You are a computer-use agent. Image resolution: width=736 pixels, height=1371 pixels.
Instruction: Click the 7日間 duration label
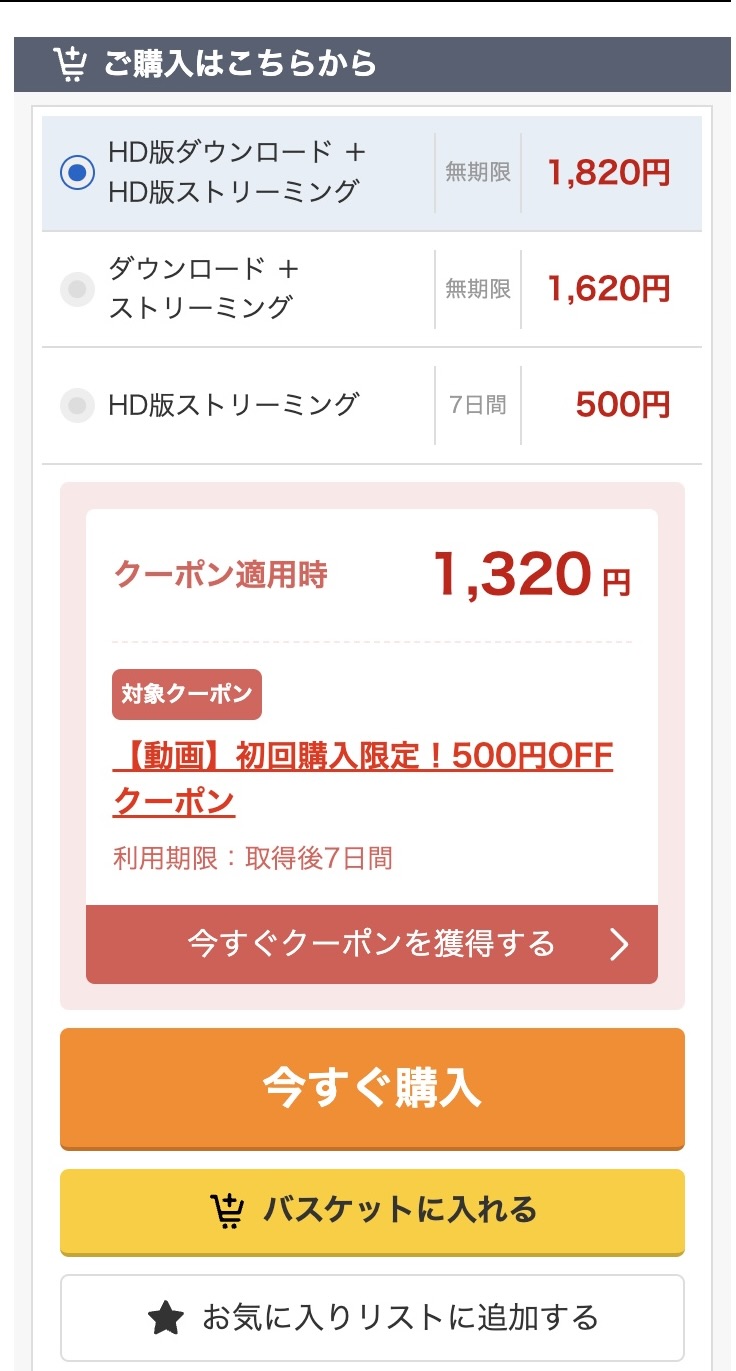click(x=477, y=405)
